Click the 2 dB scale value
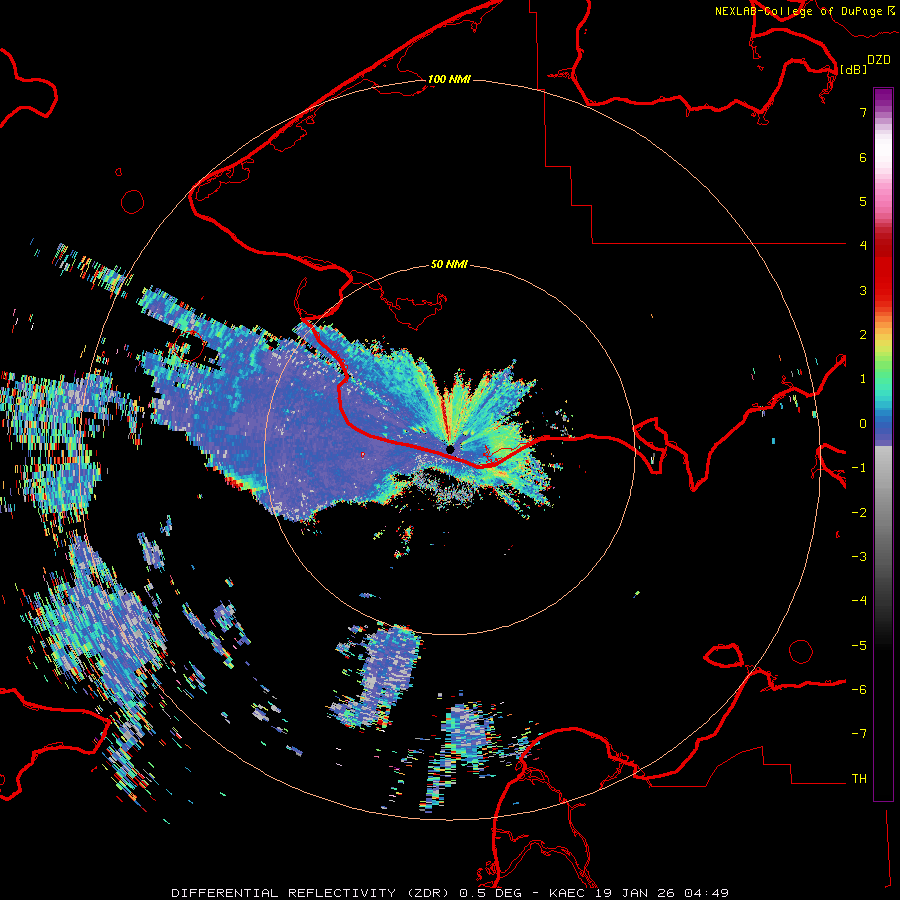Screen dimensions: 900x900 [x=863, y=335]
